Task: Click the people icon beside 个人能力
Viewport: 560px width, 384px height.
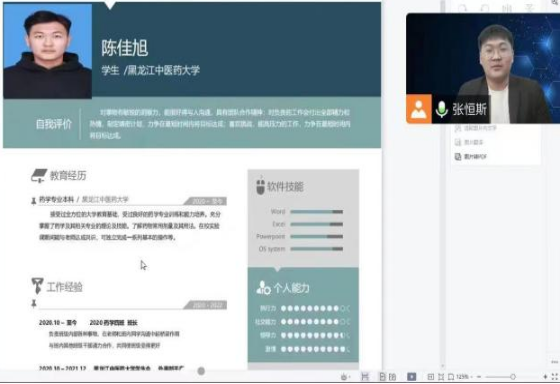Action: 263,288
